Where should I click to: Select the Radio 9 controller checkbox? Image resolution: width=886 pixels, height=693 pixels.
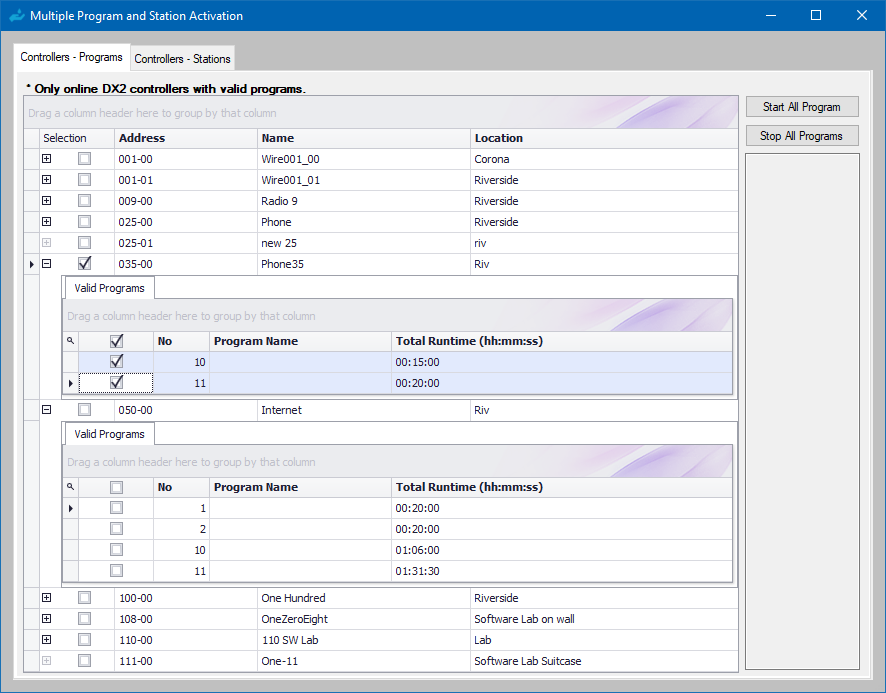(x=84, y=201)
